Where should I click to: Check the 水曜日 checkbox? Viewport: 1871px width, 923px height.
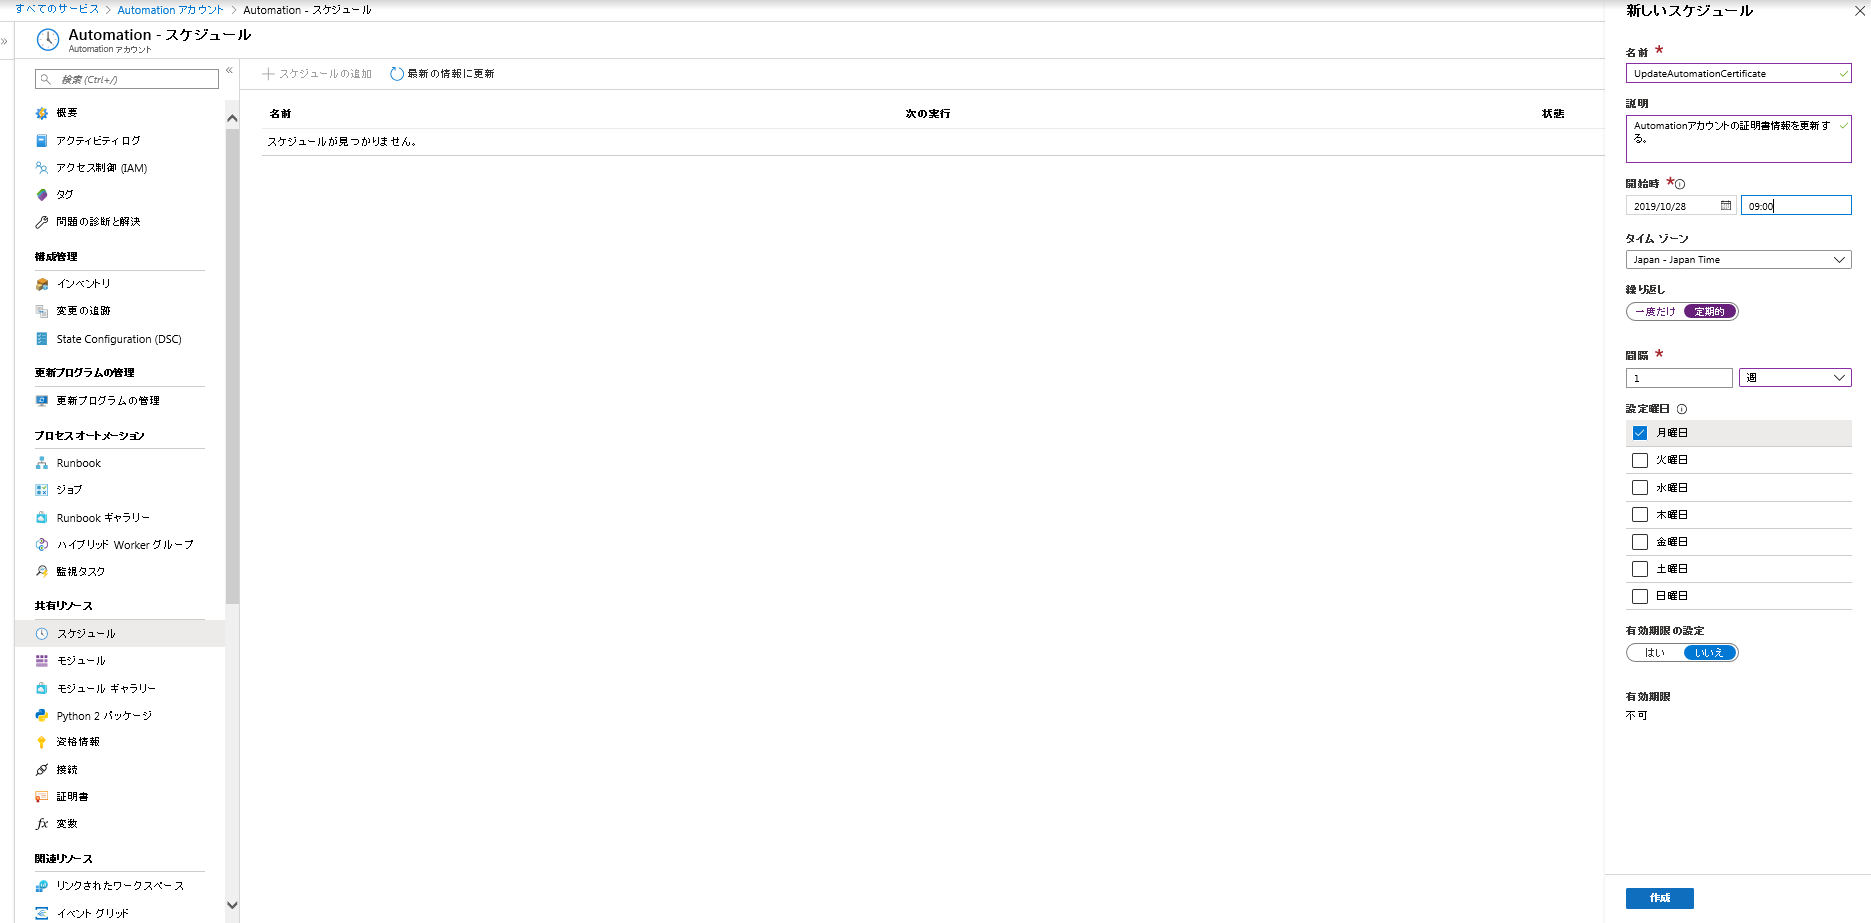(1640, 488)
